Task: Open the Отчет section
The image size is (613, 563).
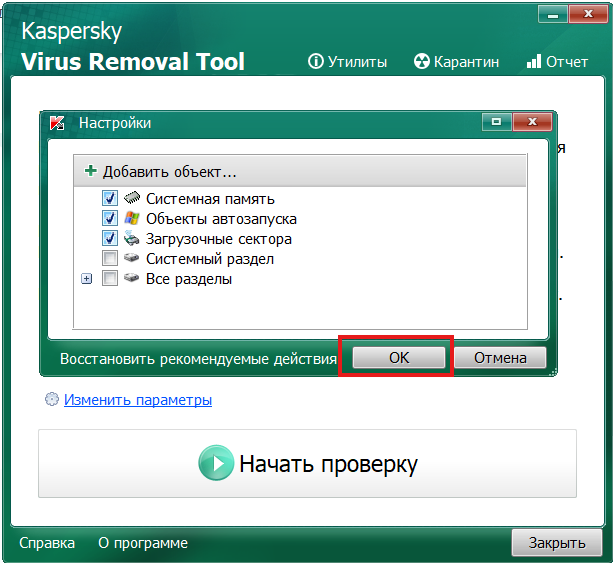Action: click(x=557, y=62)
